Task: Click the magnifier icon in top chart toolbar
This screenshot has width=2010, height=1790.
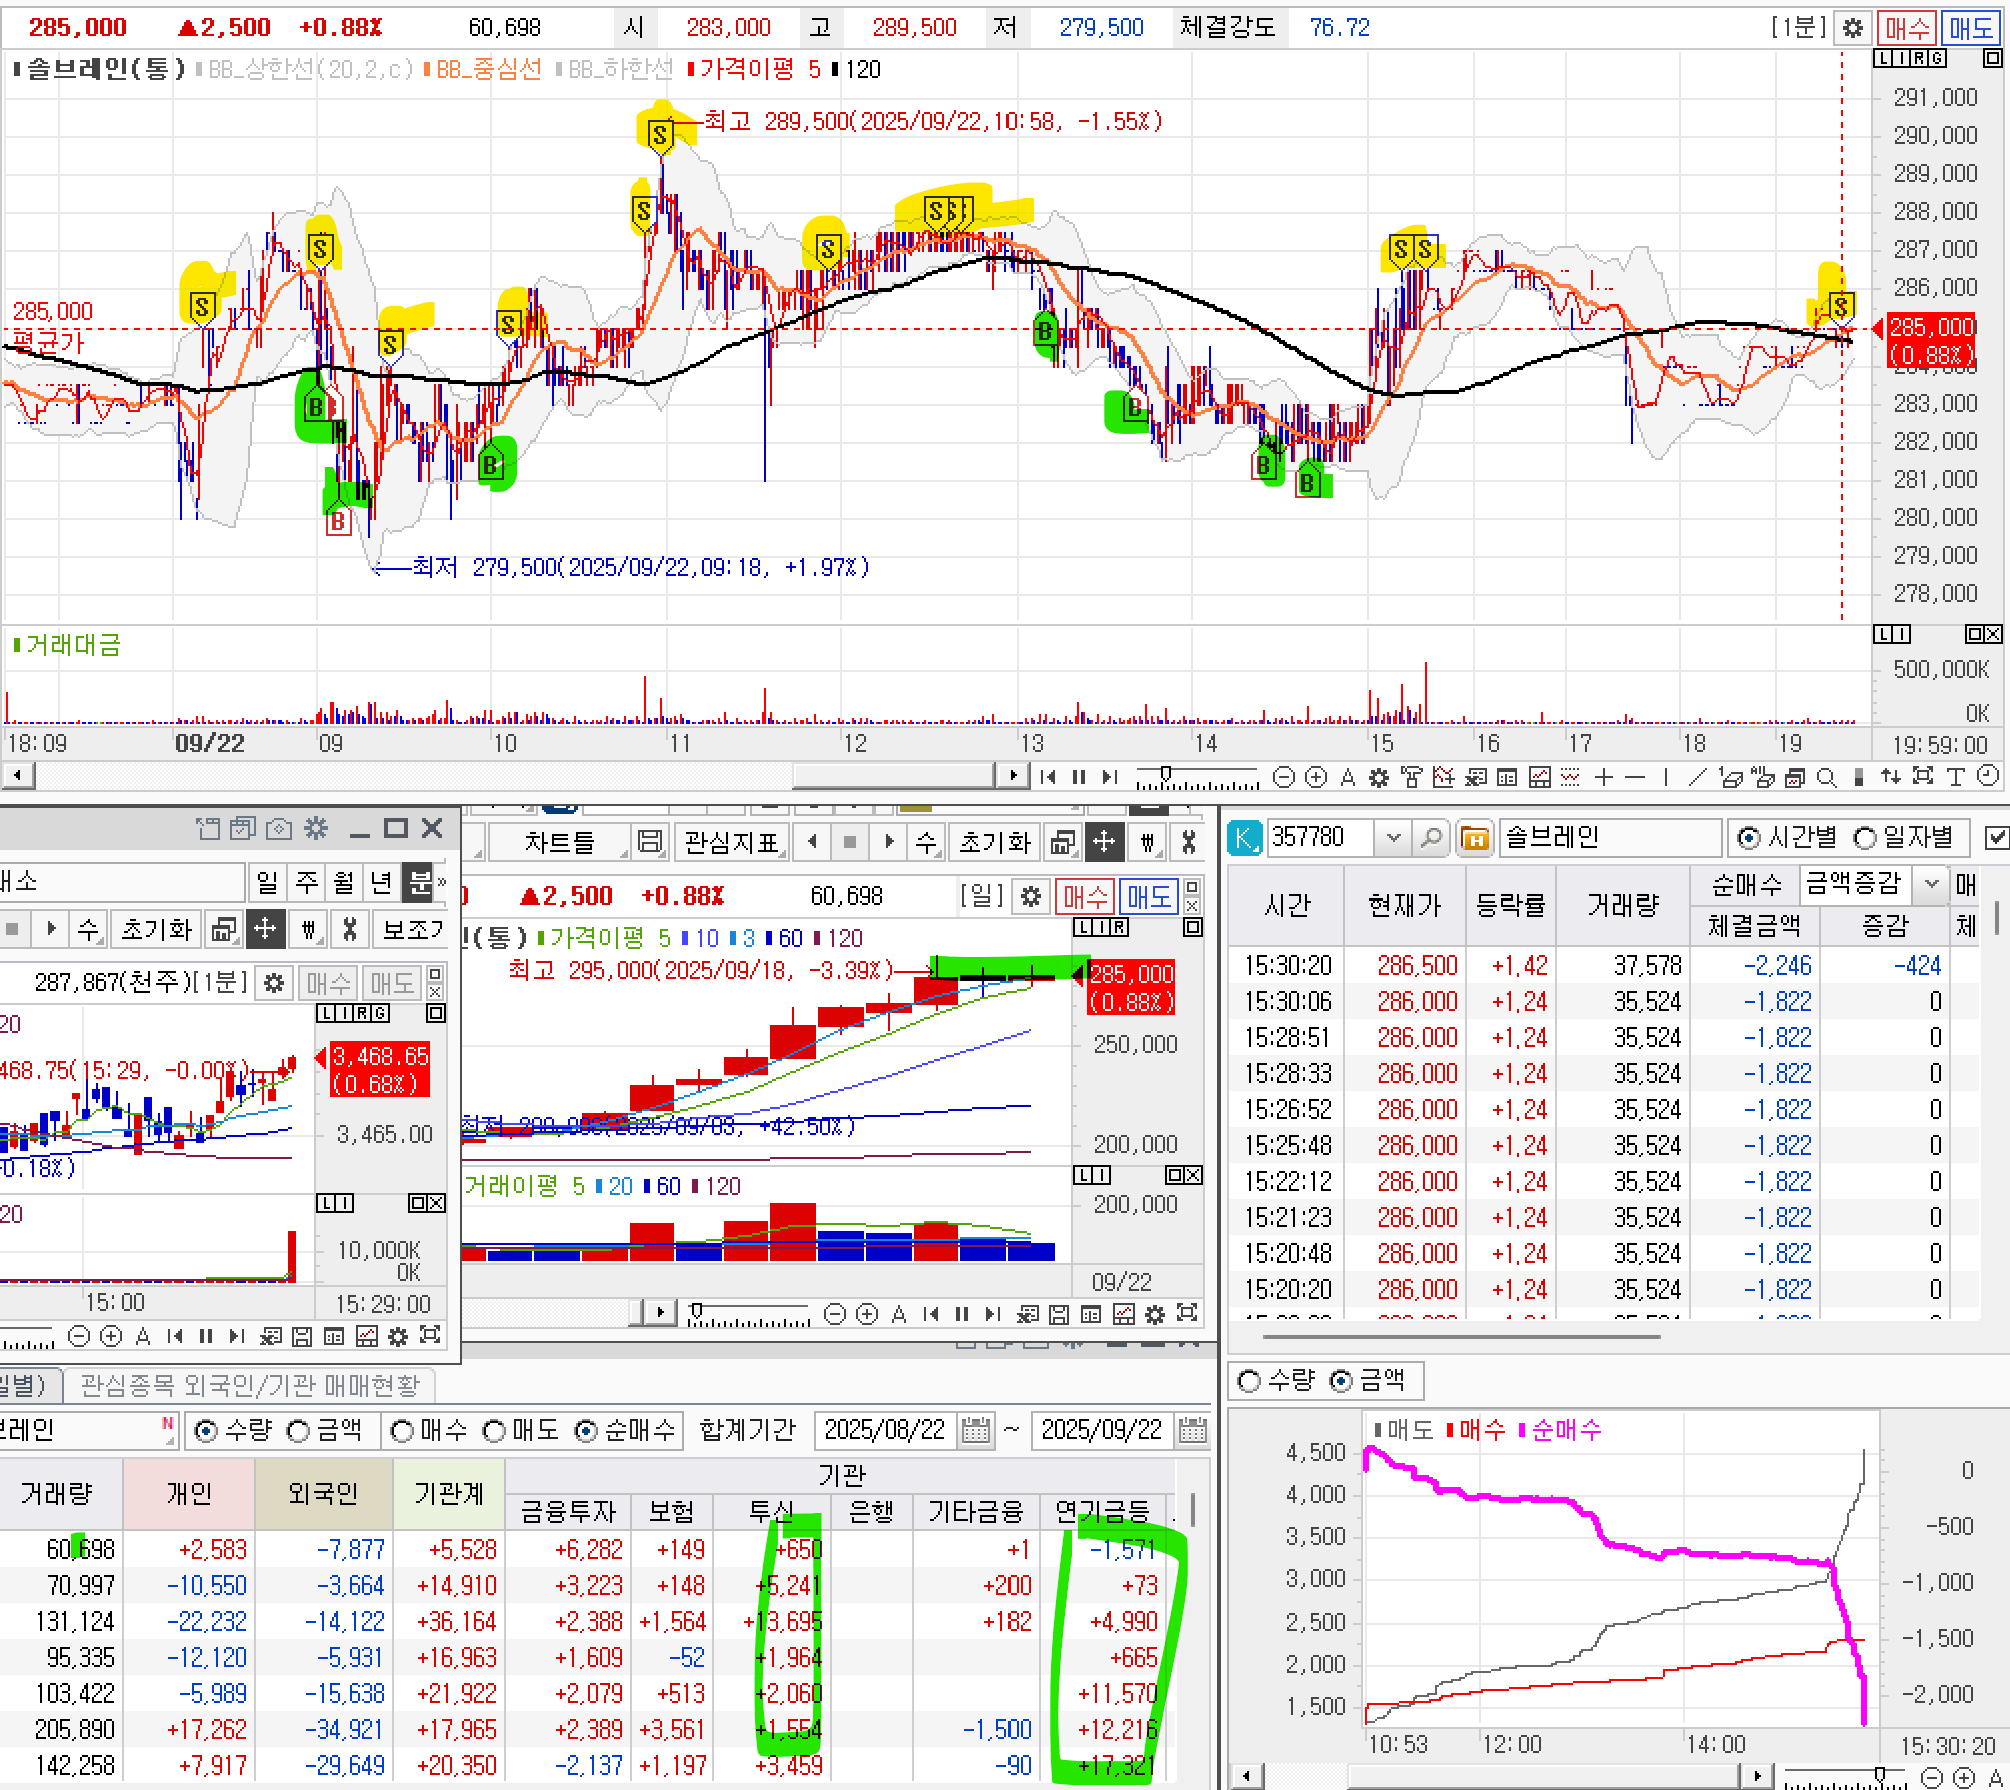Action: 1826,777
